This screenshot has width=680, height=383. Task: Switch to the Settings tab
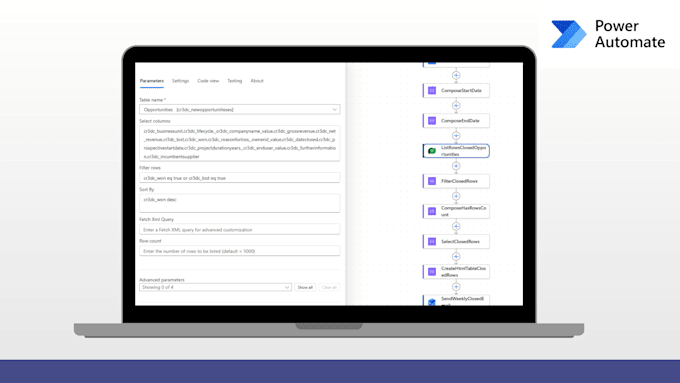click(180, 81)
